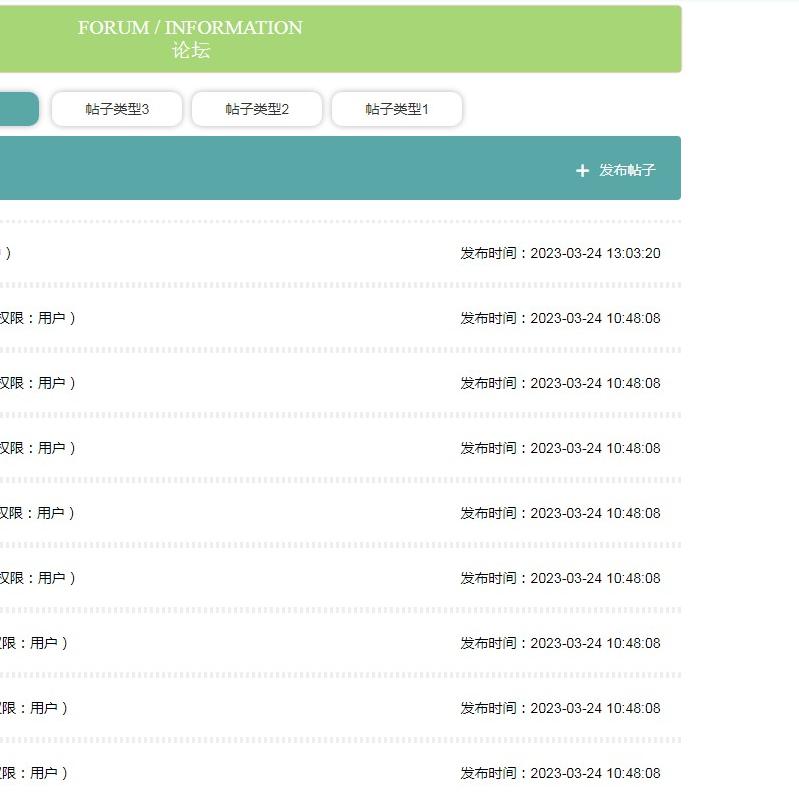The height and width of the screenshot is (799, 799).
Task: Select the 帖子类型2 tab
Action: pyautogui.click(x=257, y=109)
